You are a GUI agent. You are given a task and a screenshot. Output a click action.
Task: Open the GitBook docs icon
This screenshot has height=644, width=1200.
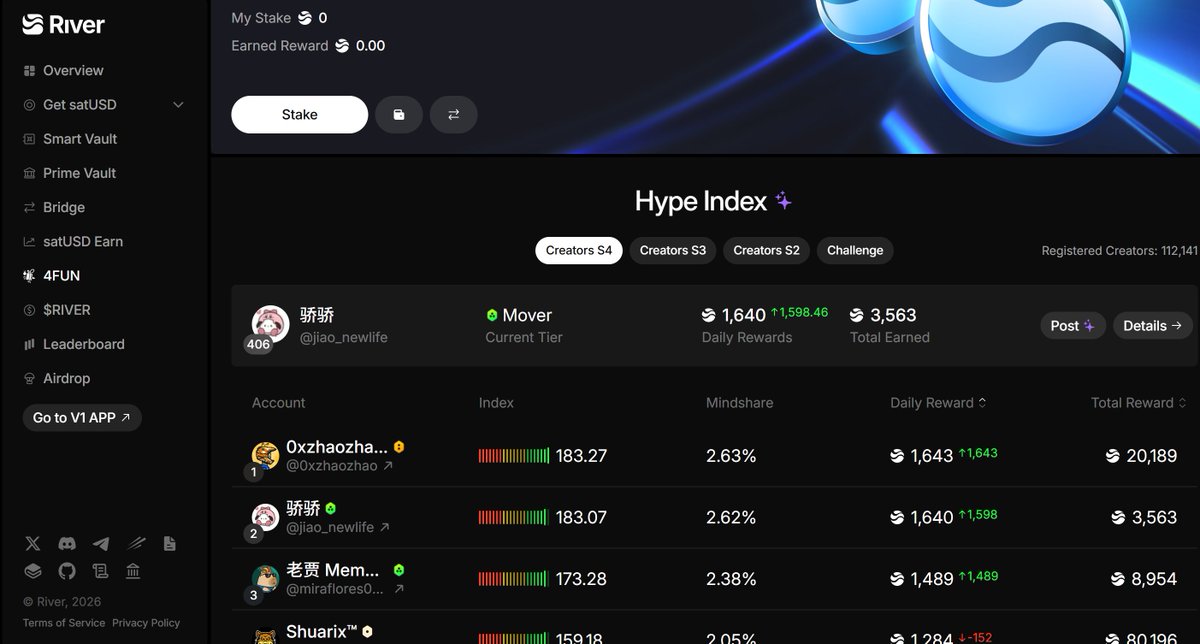33,571
